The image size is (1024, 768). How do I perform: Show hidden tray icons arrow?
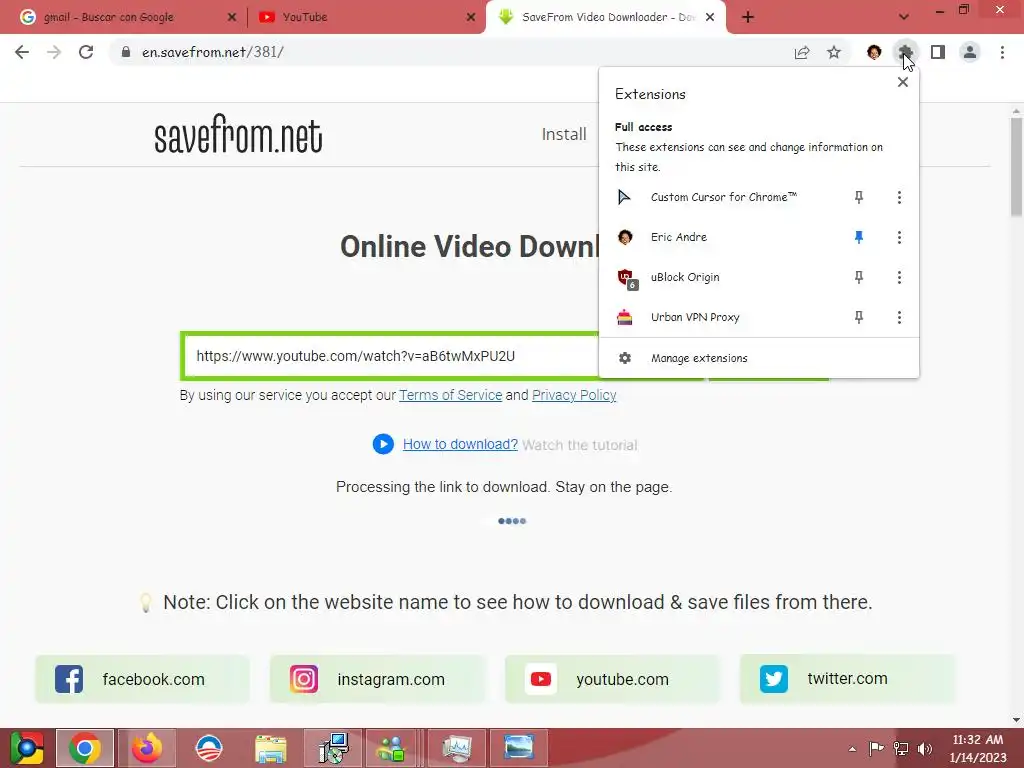[x=852, y=749]
